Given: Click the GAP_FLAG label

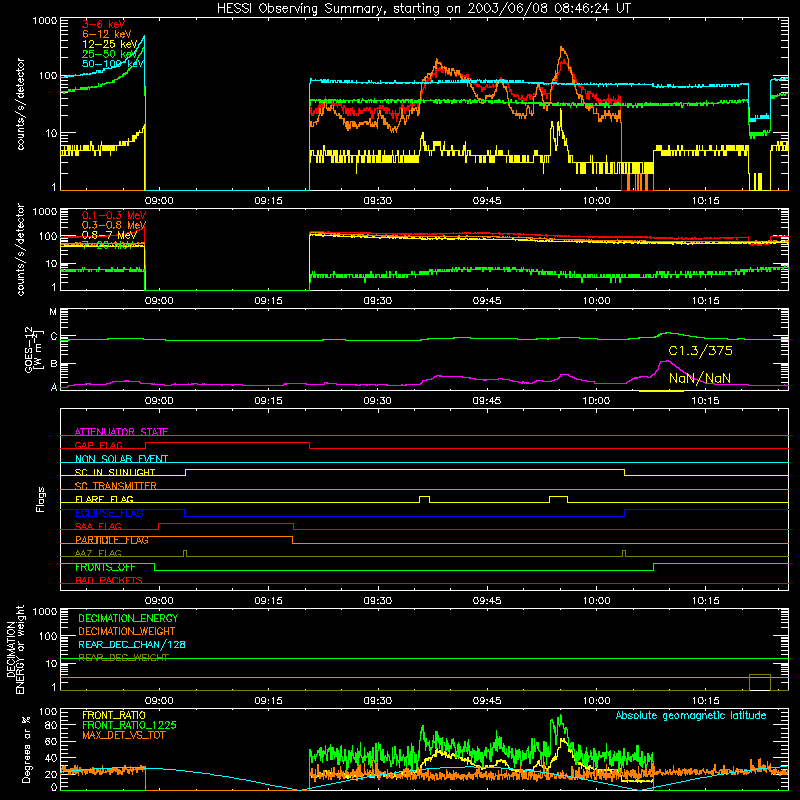Looking at the screenshot, I should (98, 445).
